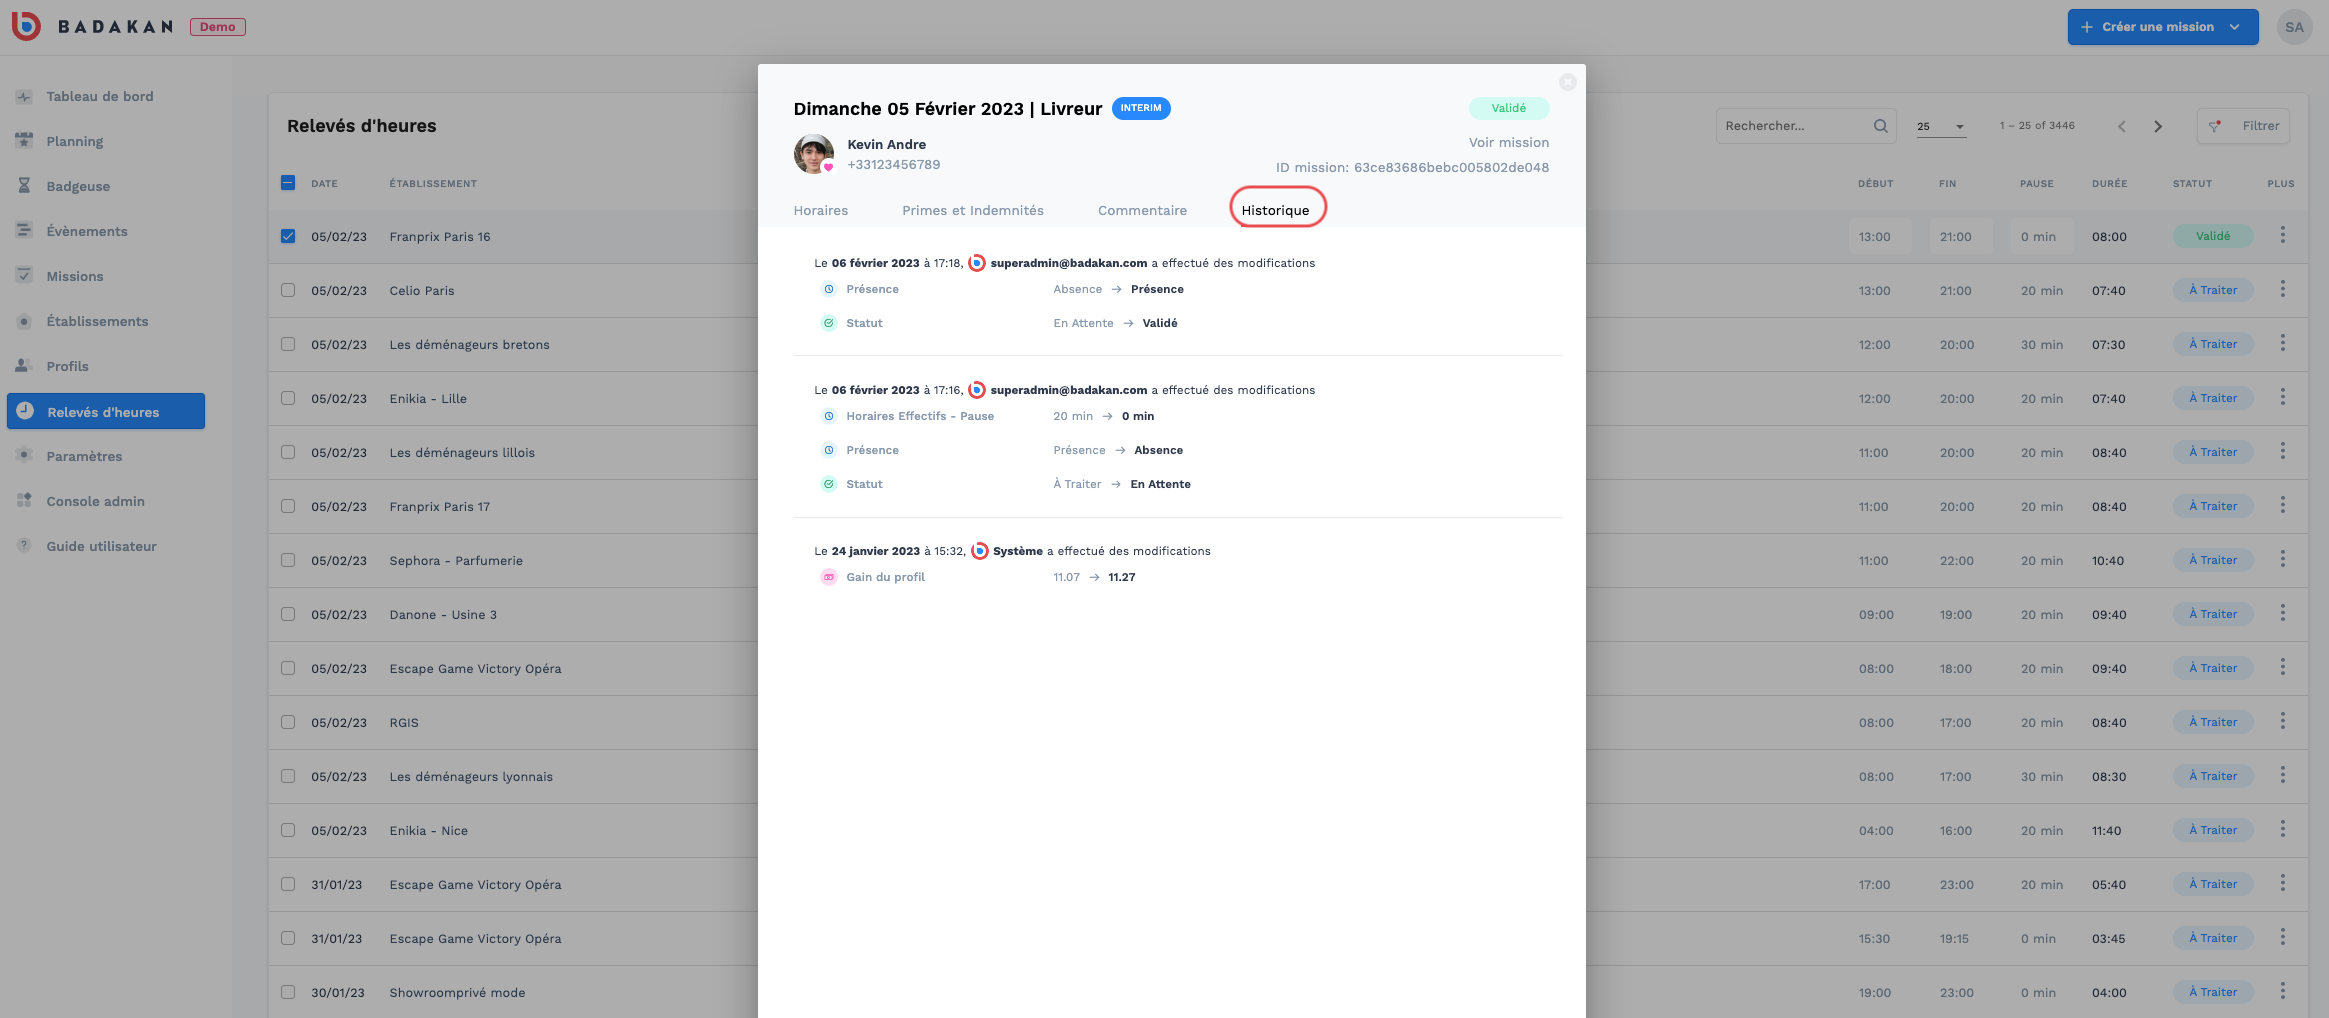
Task: Open the Console admin icon
Action: click(x=24, y=501)
